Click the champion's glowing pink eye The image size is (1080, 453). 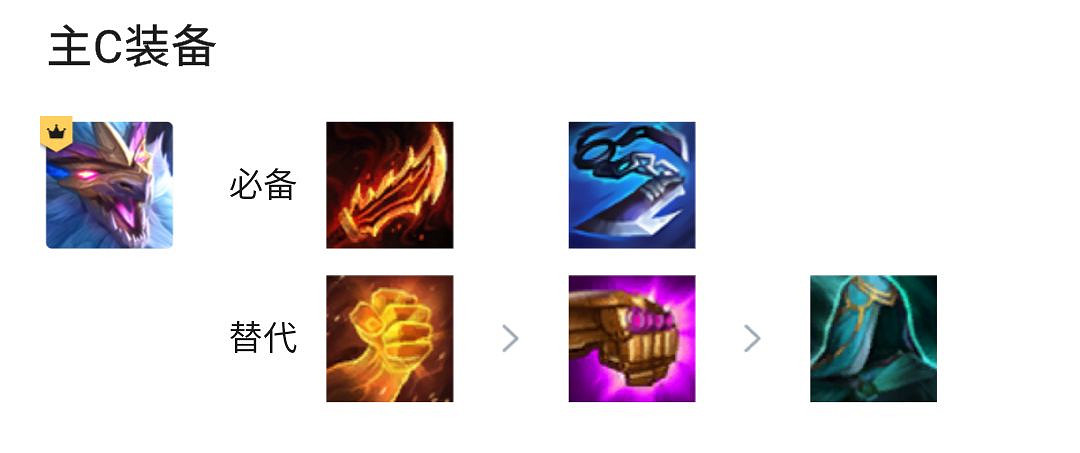click(87, 175)
